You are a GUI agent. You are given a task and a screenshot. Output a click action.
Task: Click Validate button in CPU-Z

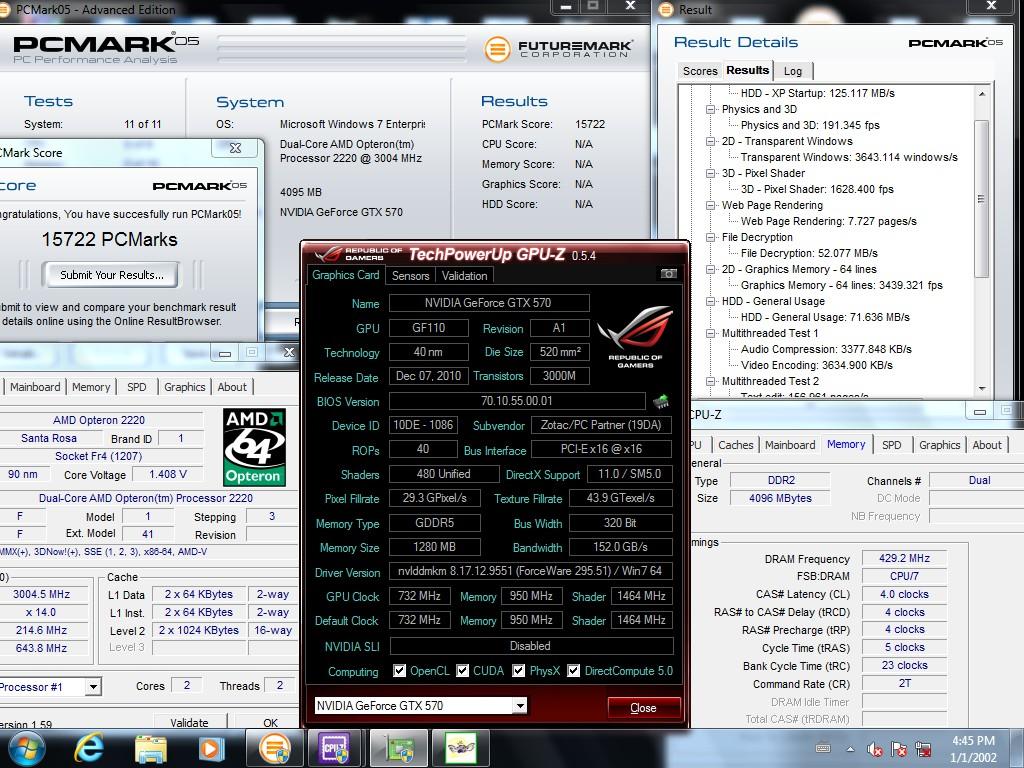point(189,722)
